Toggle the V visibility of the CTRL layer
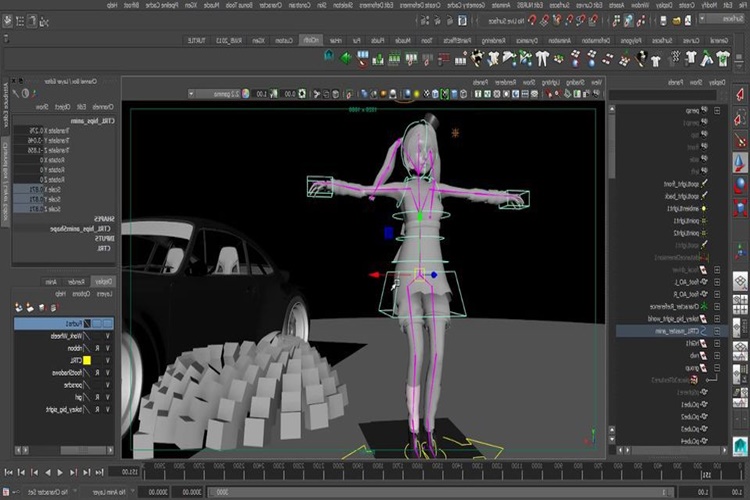 click(108, 360)
